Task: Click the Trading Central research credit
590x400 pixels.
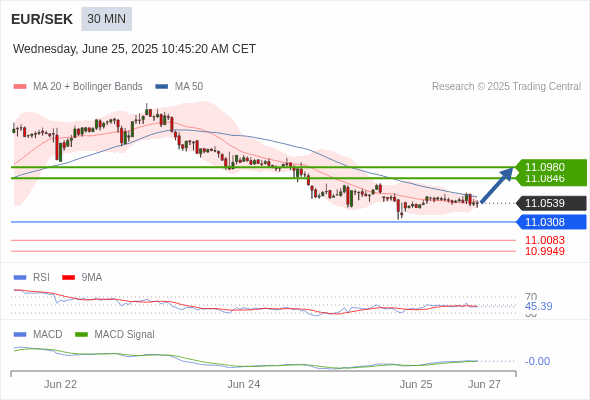Action: tap(506, 87)
